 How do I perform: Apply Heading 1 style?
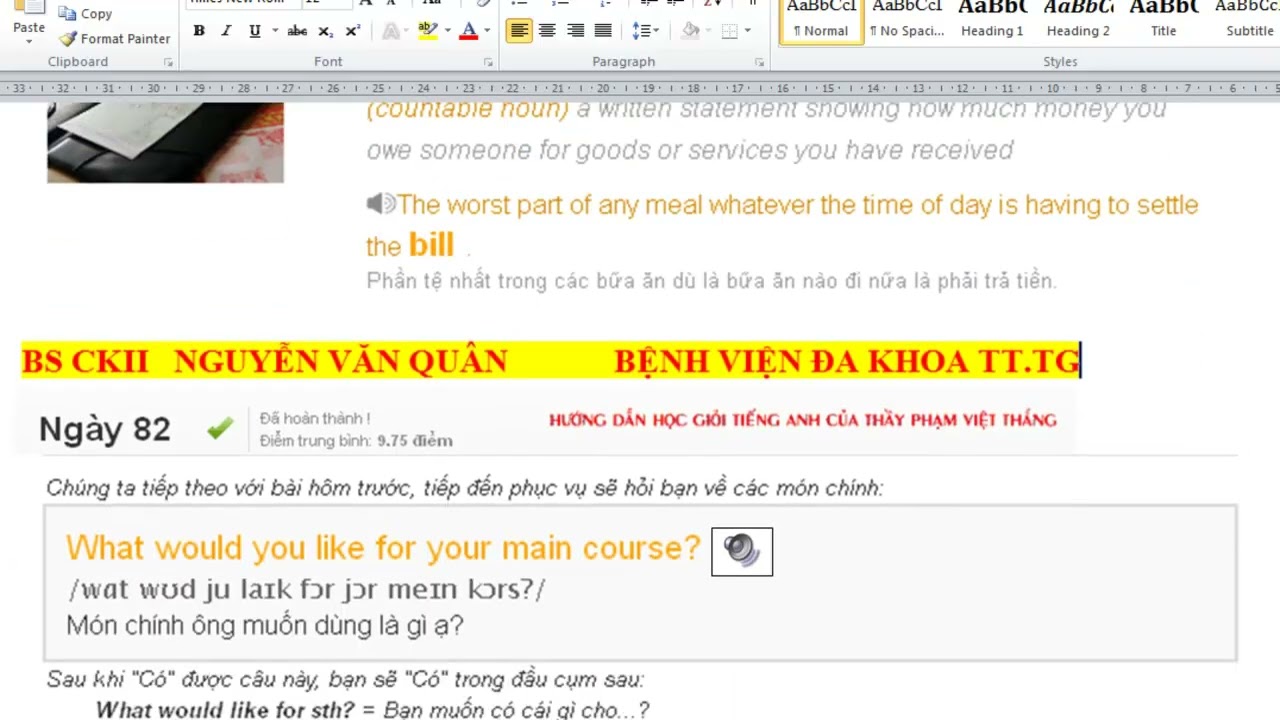tap(992, 21)
